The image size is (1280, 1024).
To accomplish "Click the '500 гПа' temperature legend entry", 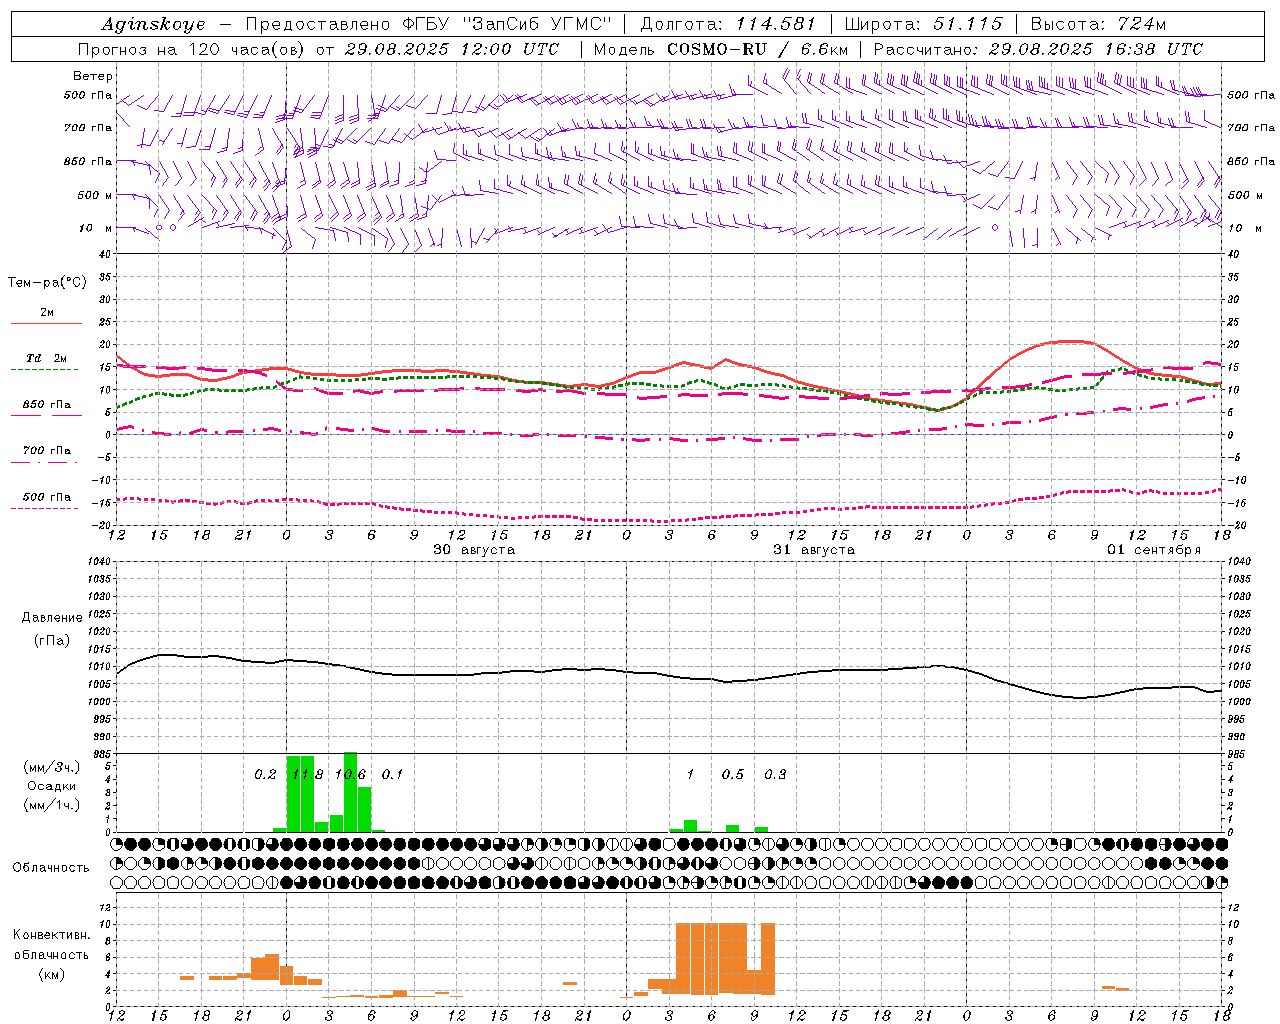I will pos(47,497).
